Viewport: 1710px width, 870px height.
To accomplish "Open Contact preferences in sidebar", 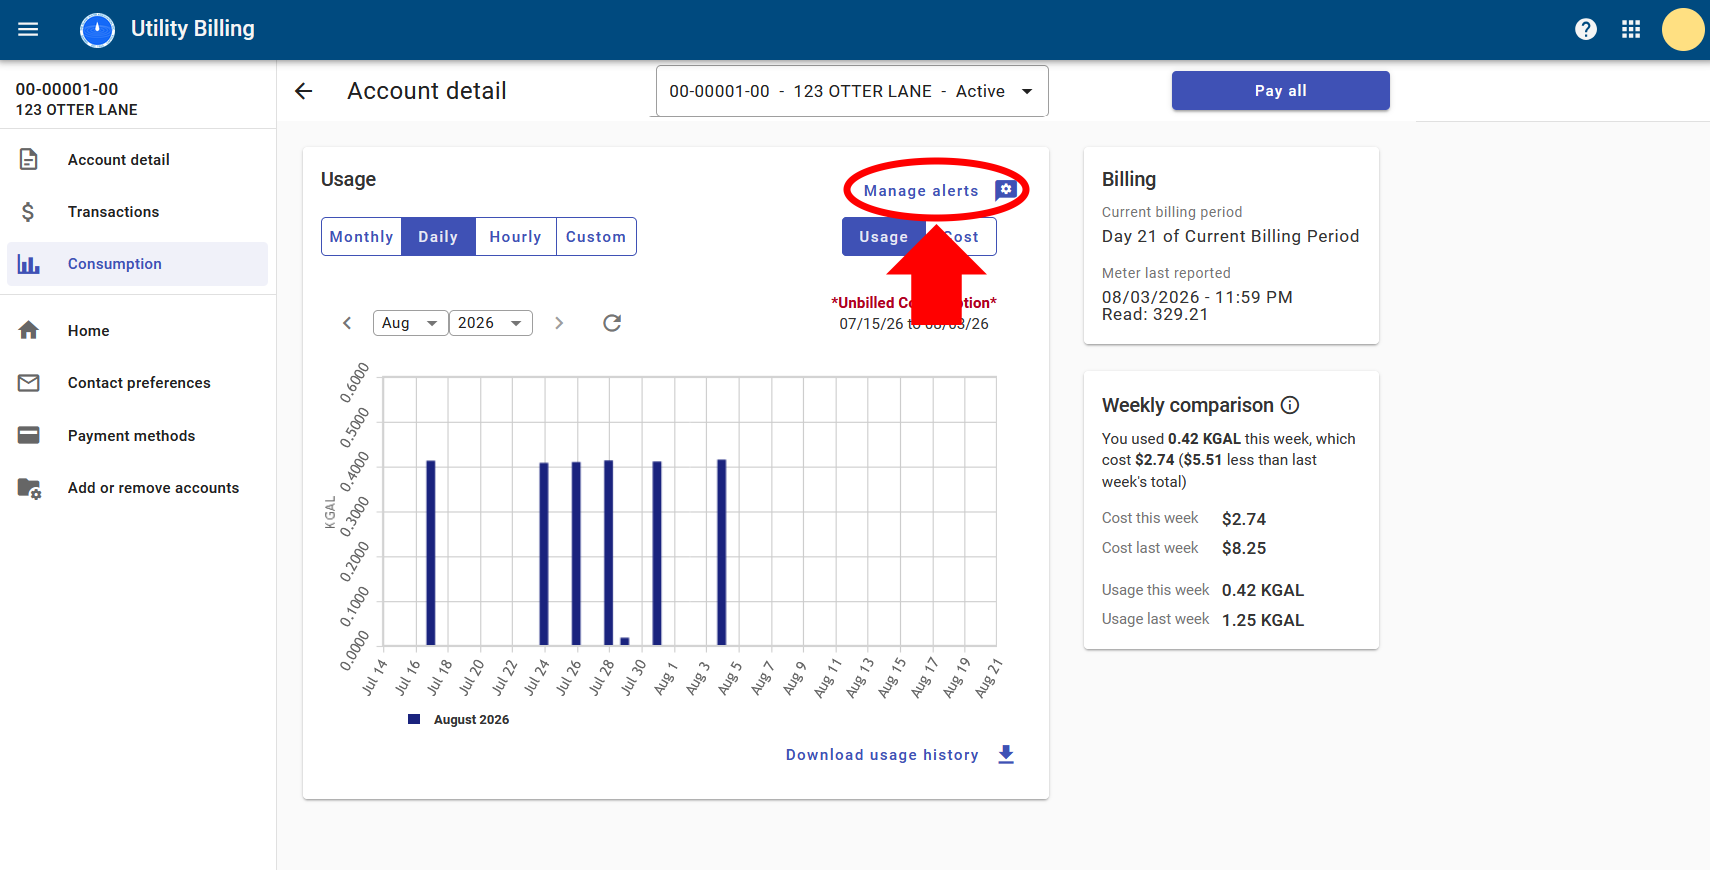I will click(x=138, y=383).
